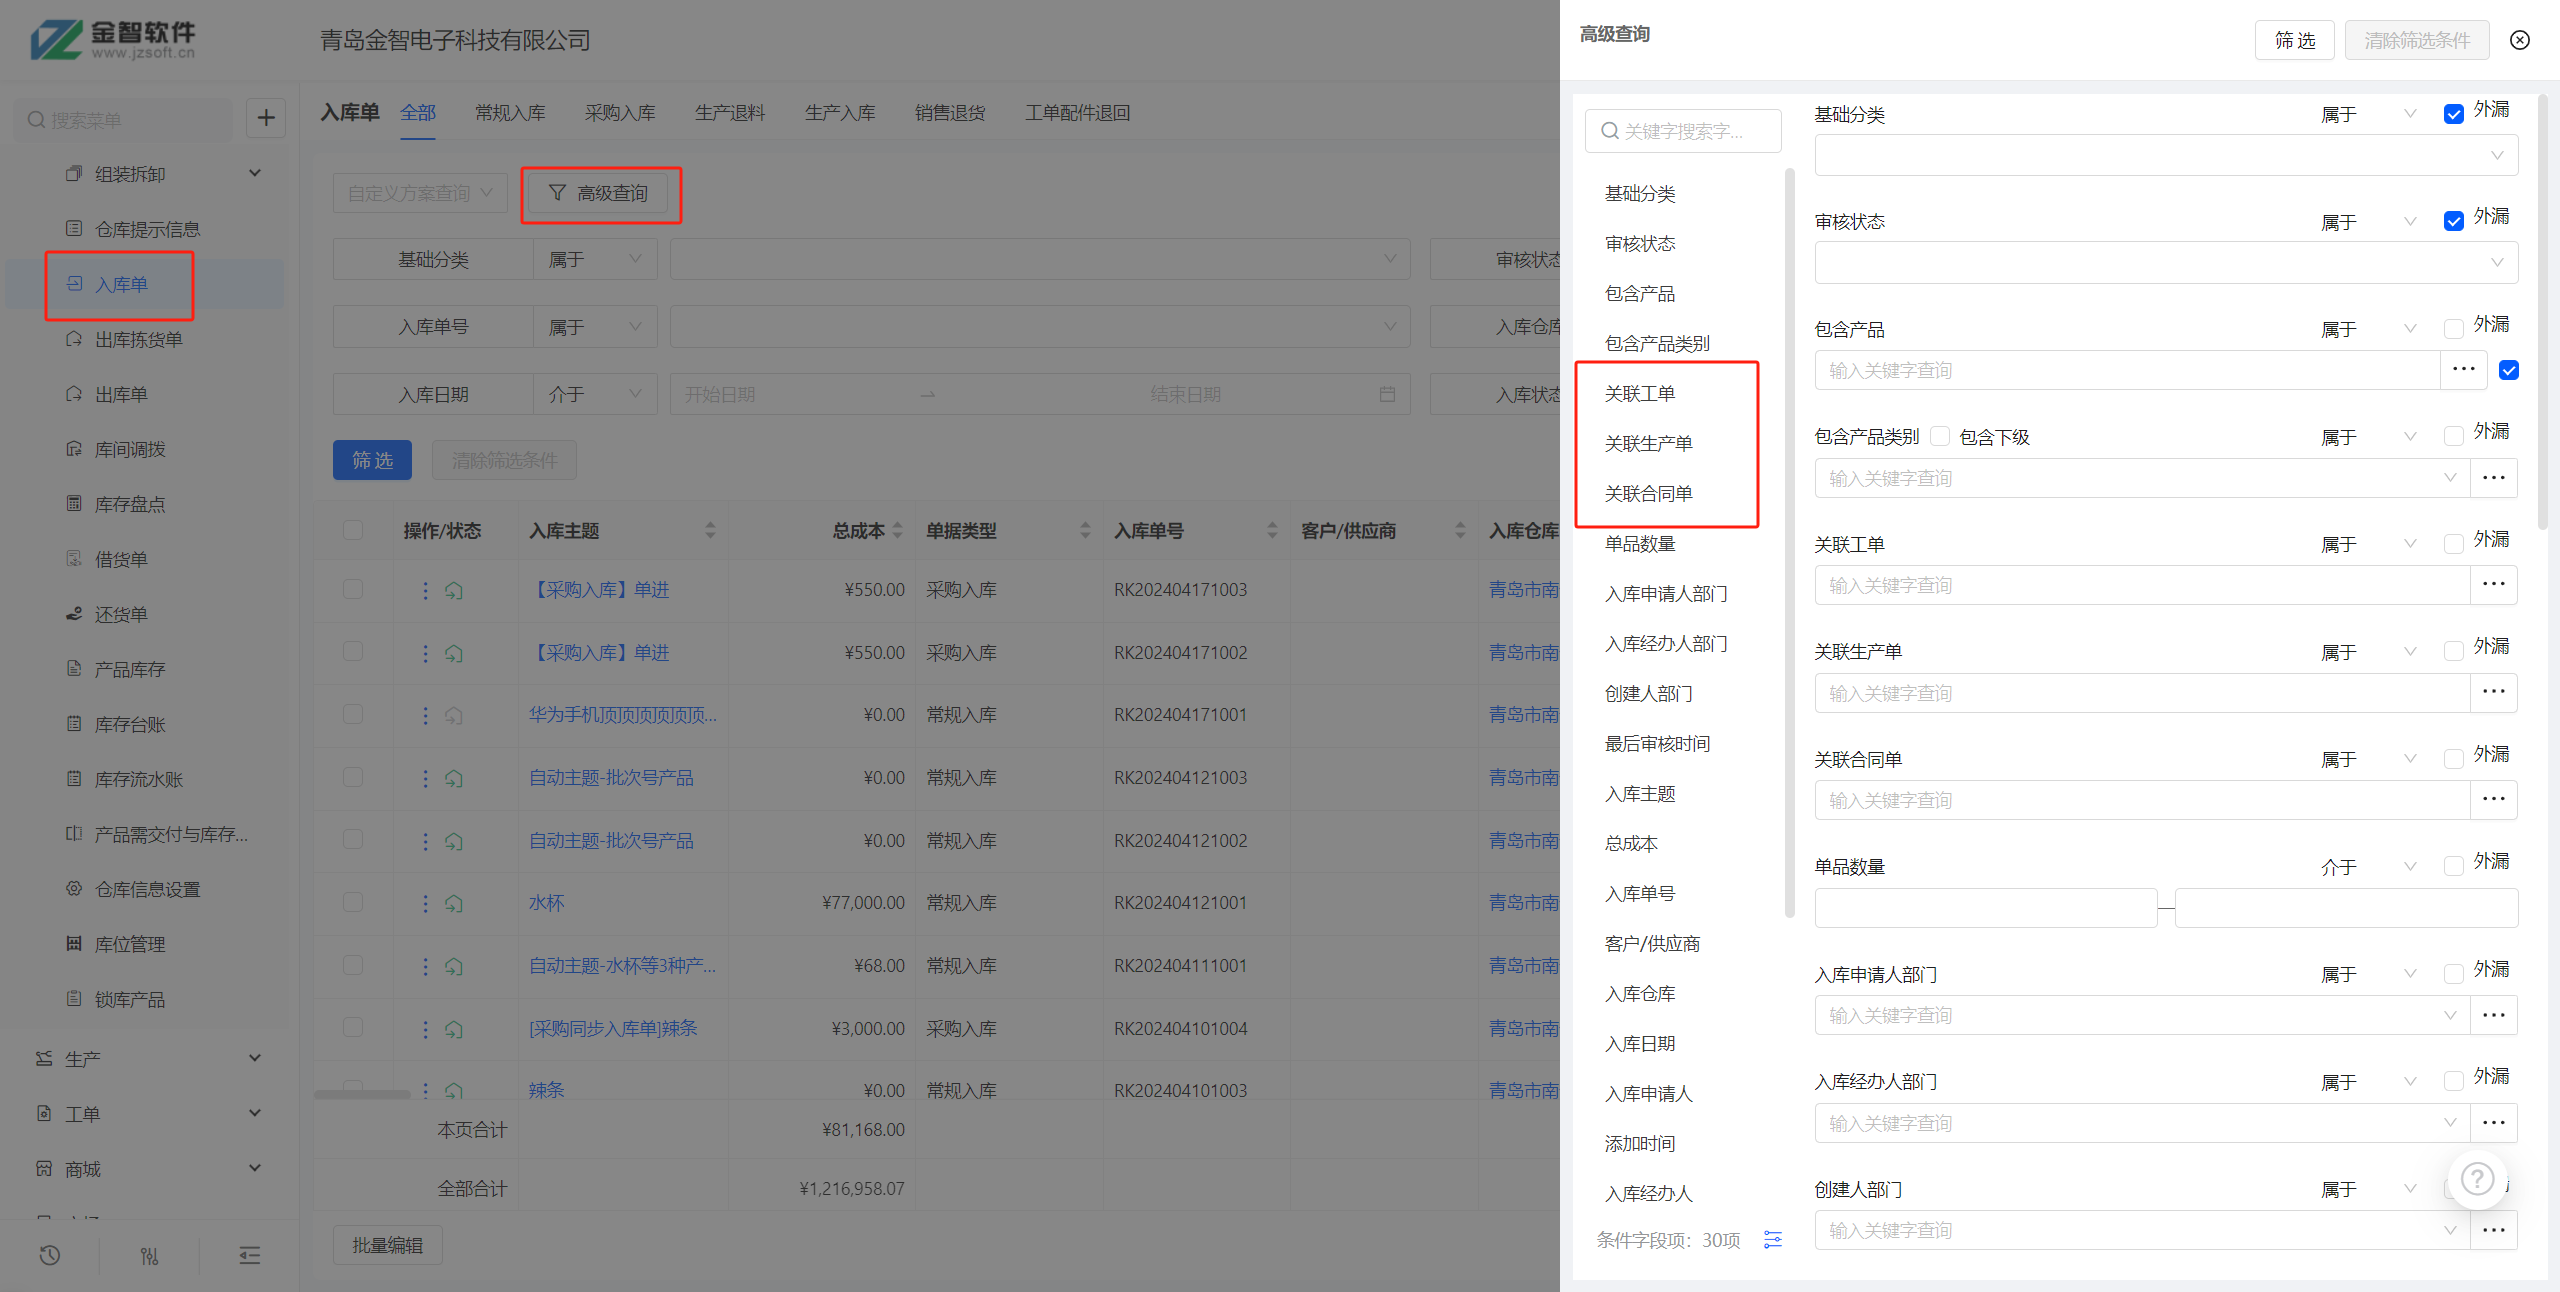Open 介于 operator dropdown for 单品数量

point(2366,866)
